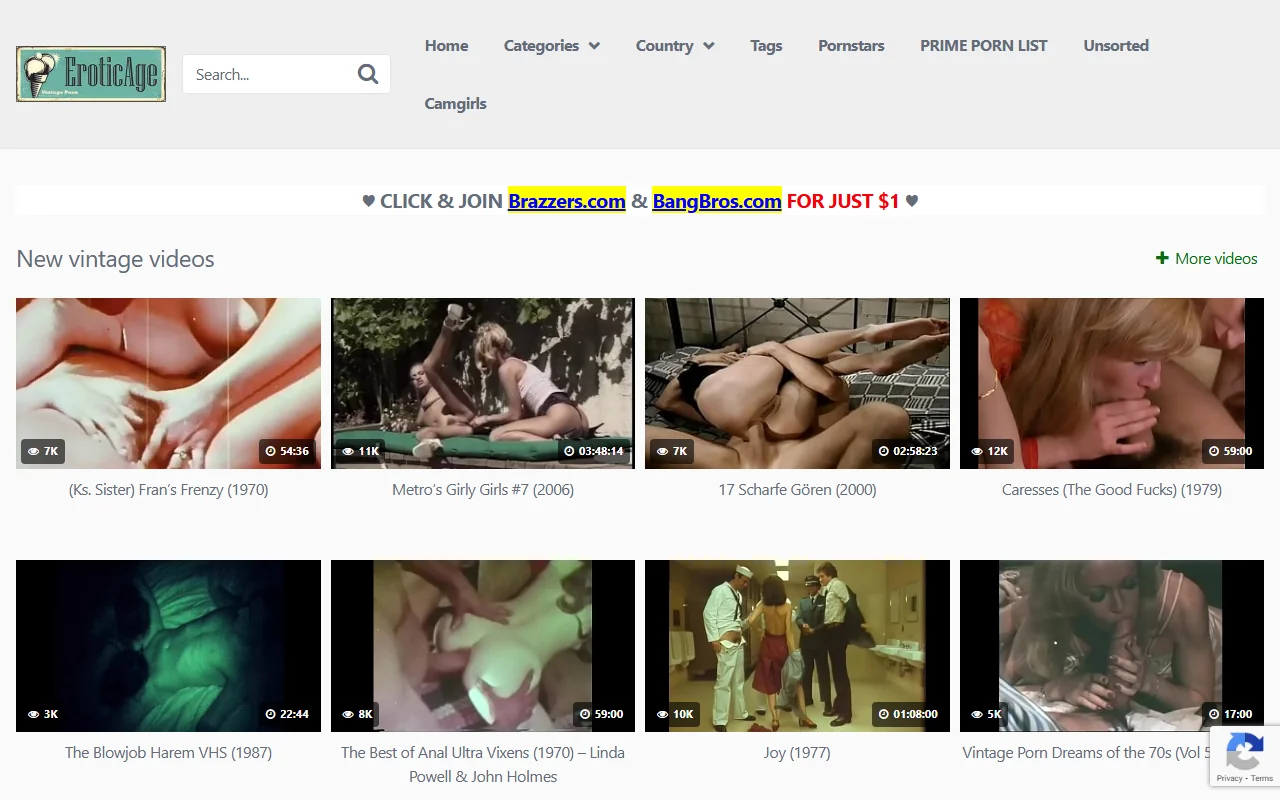Click the eye view-count icon showing 7K
This screenshot has height=800, width=1280.
pyautogui.click(x=32, y=451)
